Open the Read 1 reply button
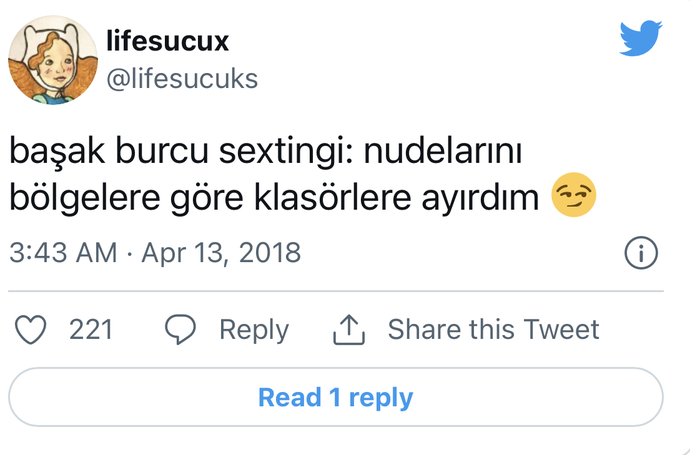 [335, 397]
